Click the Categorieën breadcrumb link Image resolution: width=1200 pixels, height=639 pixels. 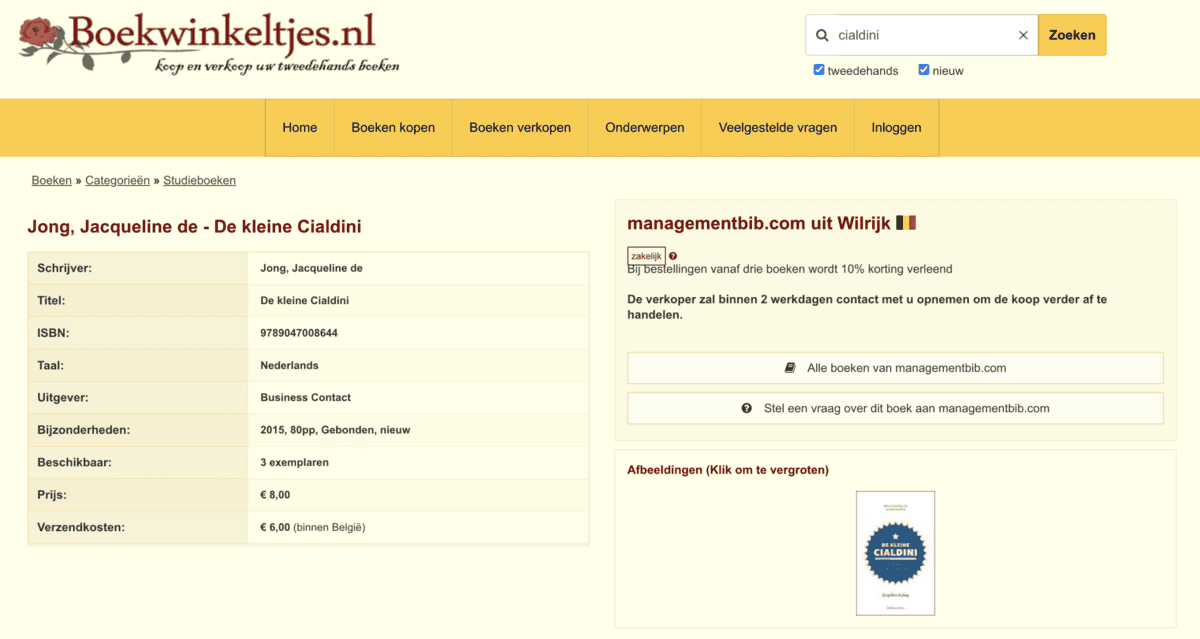(x=117, y=181)
